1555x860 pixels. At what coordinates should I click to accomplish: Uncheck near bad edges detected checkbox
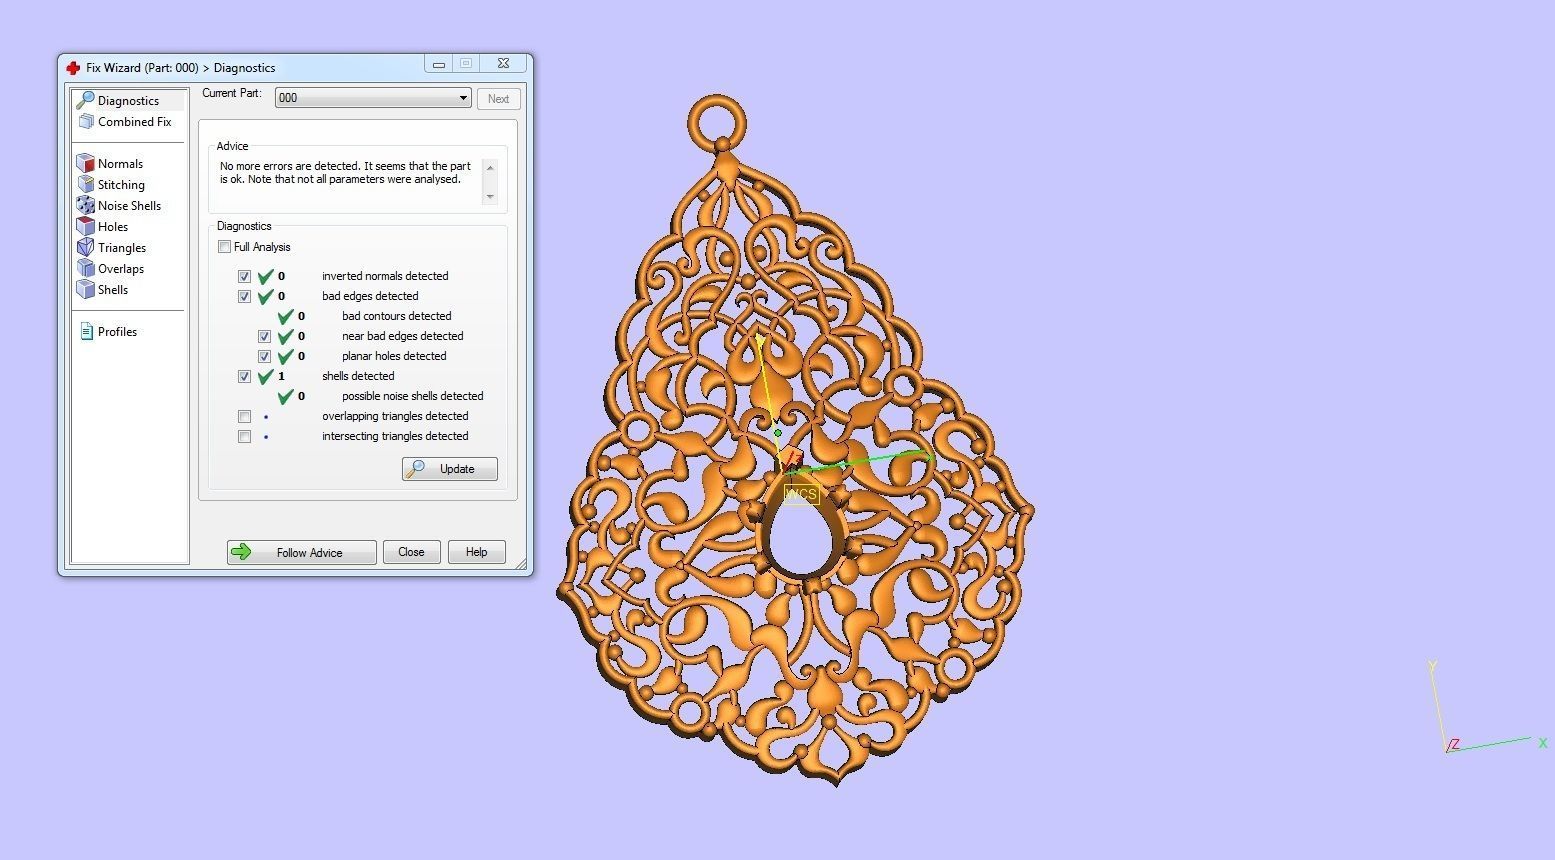click(264, 336)
